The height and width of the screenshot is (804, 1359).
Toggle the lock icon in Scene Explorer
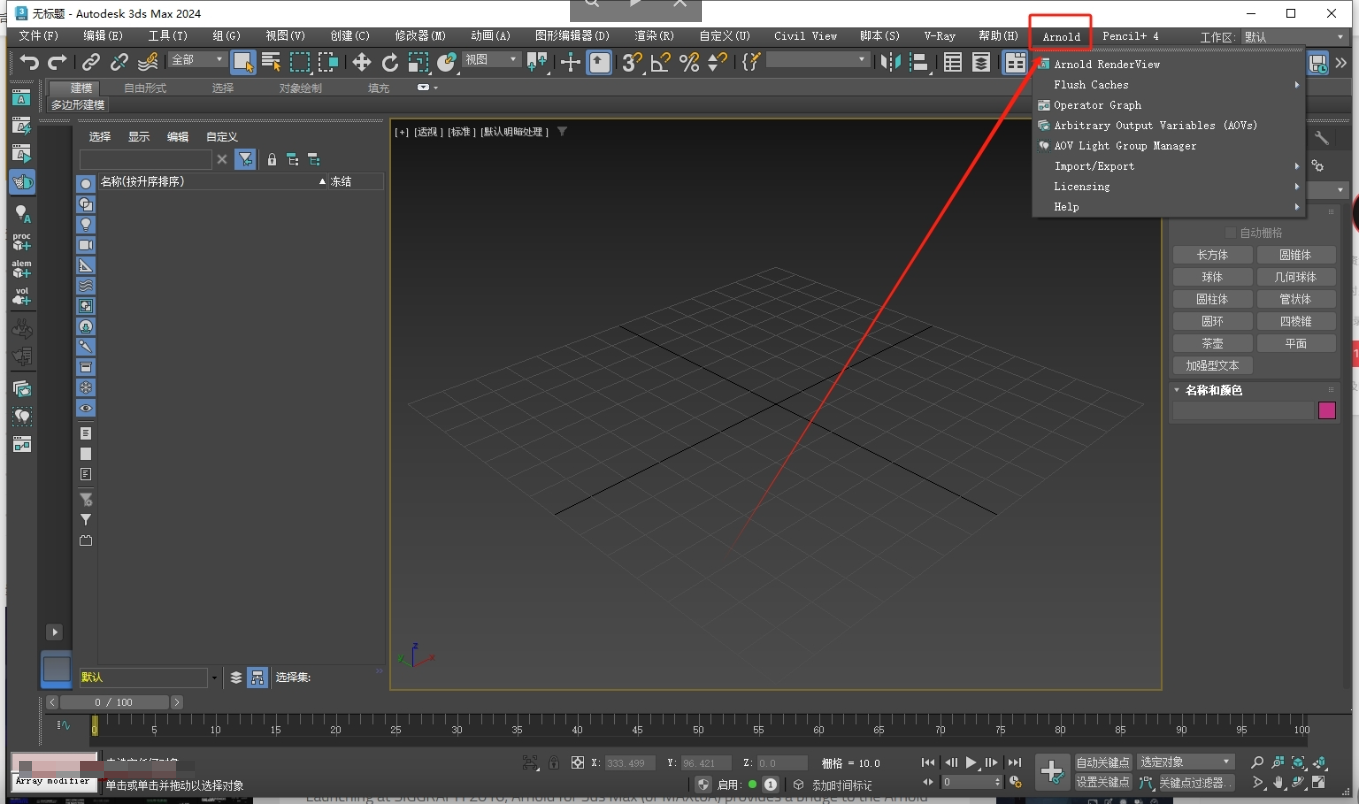click(x=271, y=160)
